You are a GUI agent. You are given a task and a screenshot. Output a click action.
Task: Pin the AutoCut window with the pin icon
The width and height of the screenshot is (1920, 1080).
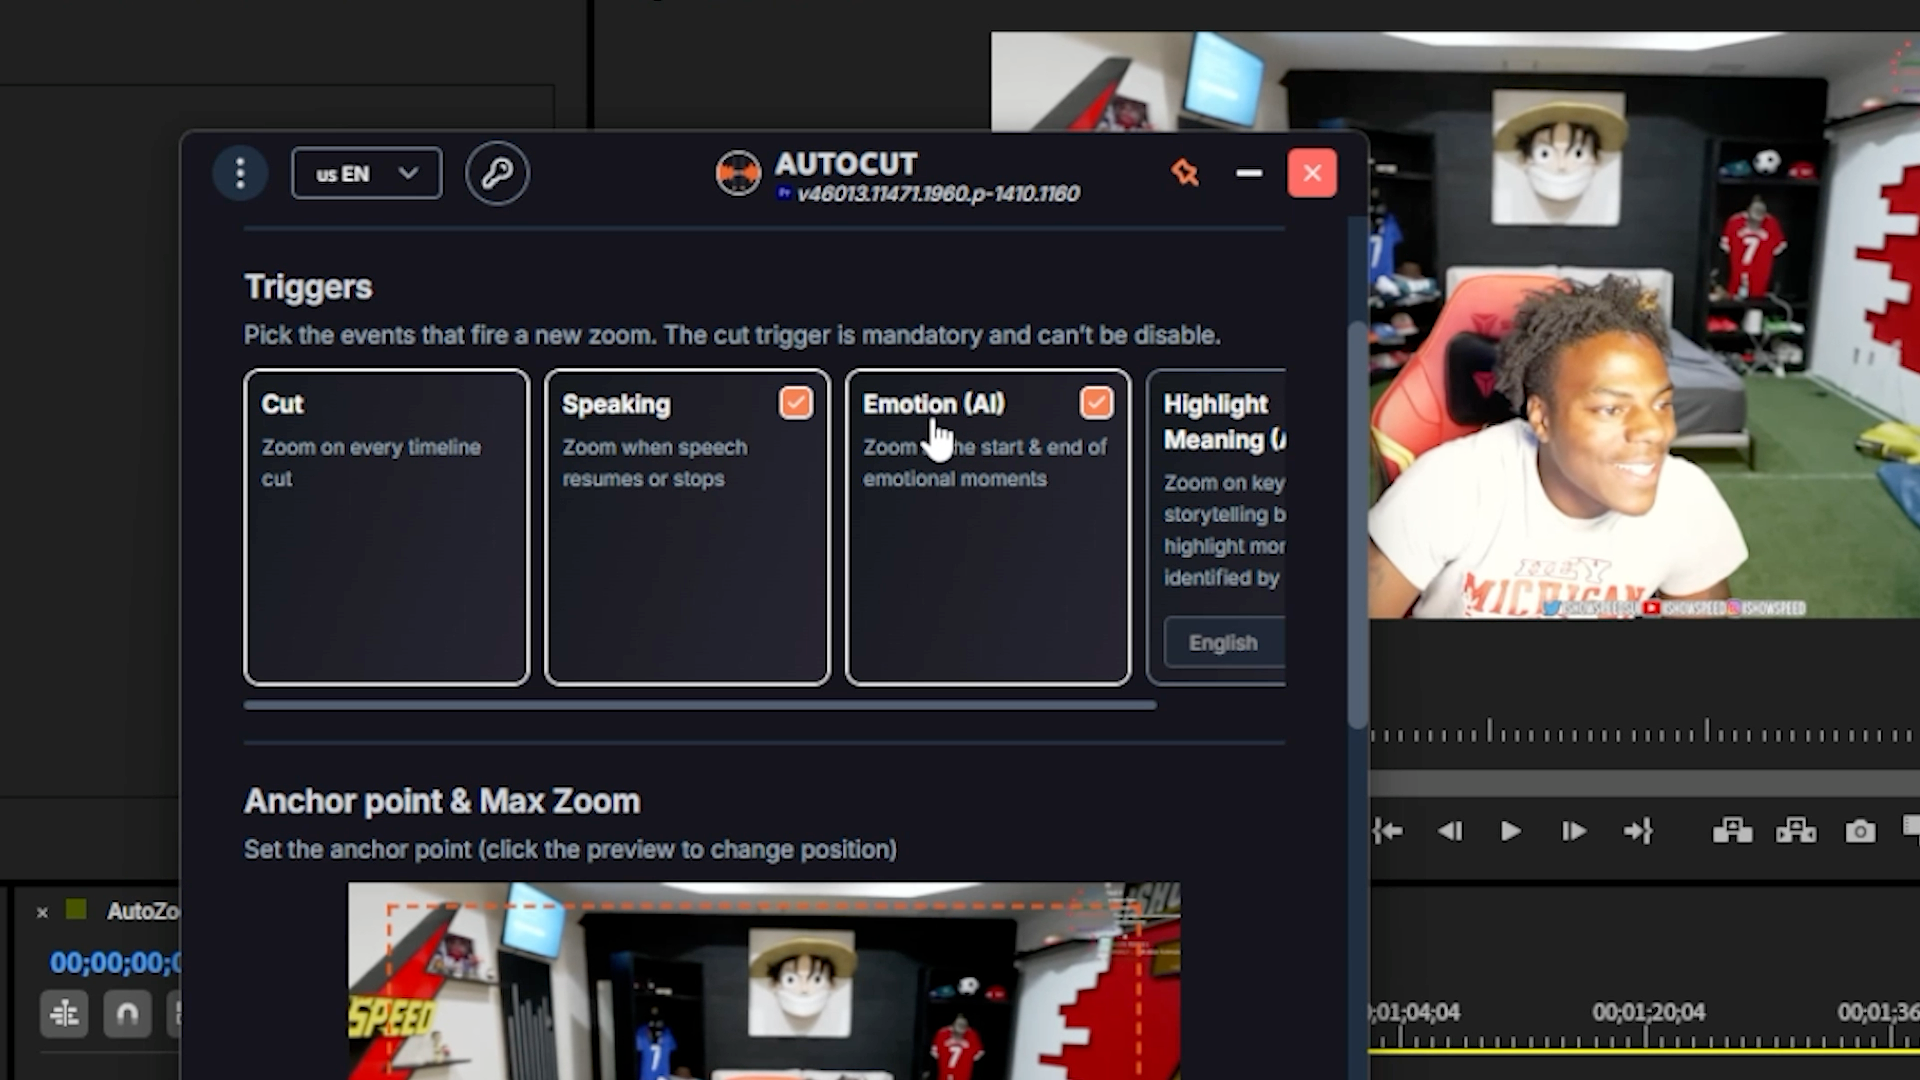1185,173
